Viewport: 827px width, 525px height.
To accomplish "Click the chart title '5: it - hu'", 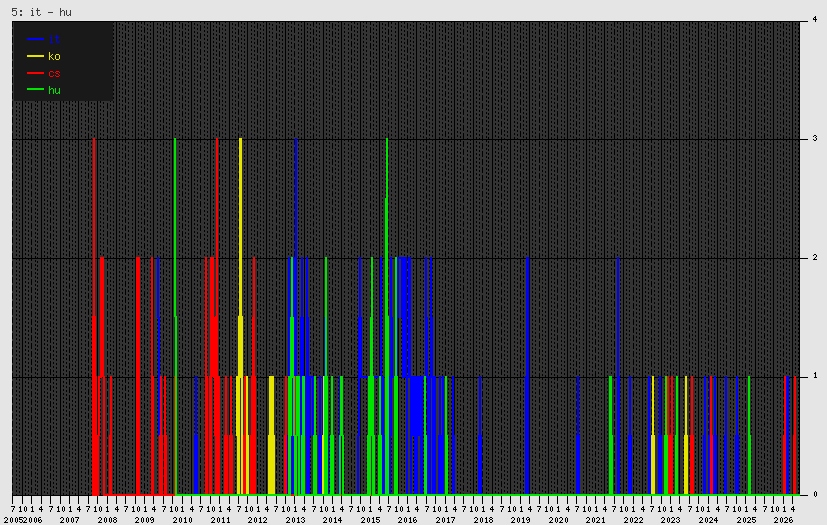I will tap(42, 12).
